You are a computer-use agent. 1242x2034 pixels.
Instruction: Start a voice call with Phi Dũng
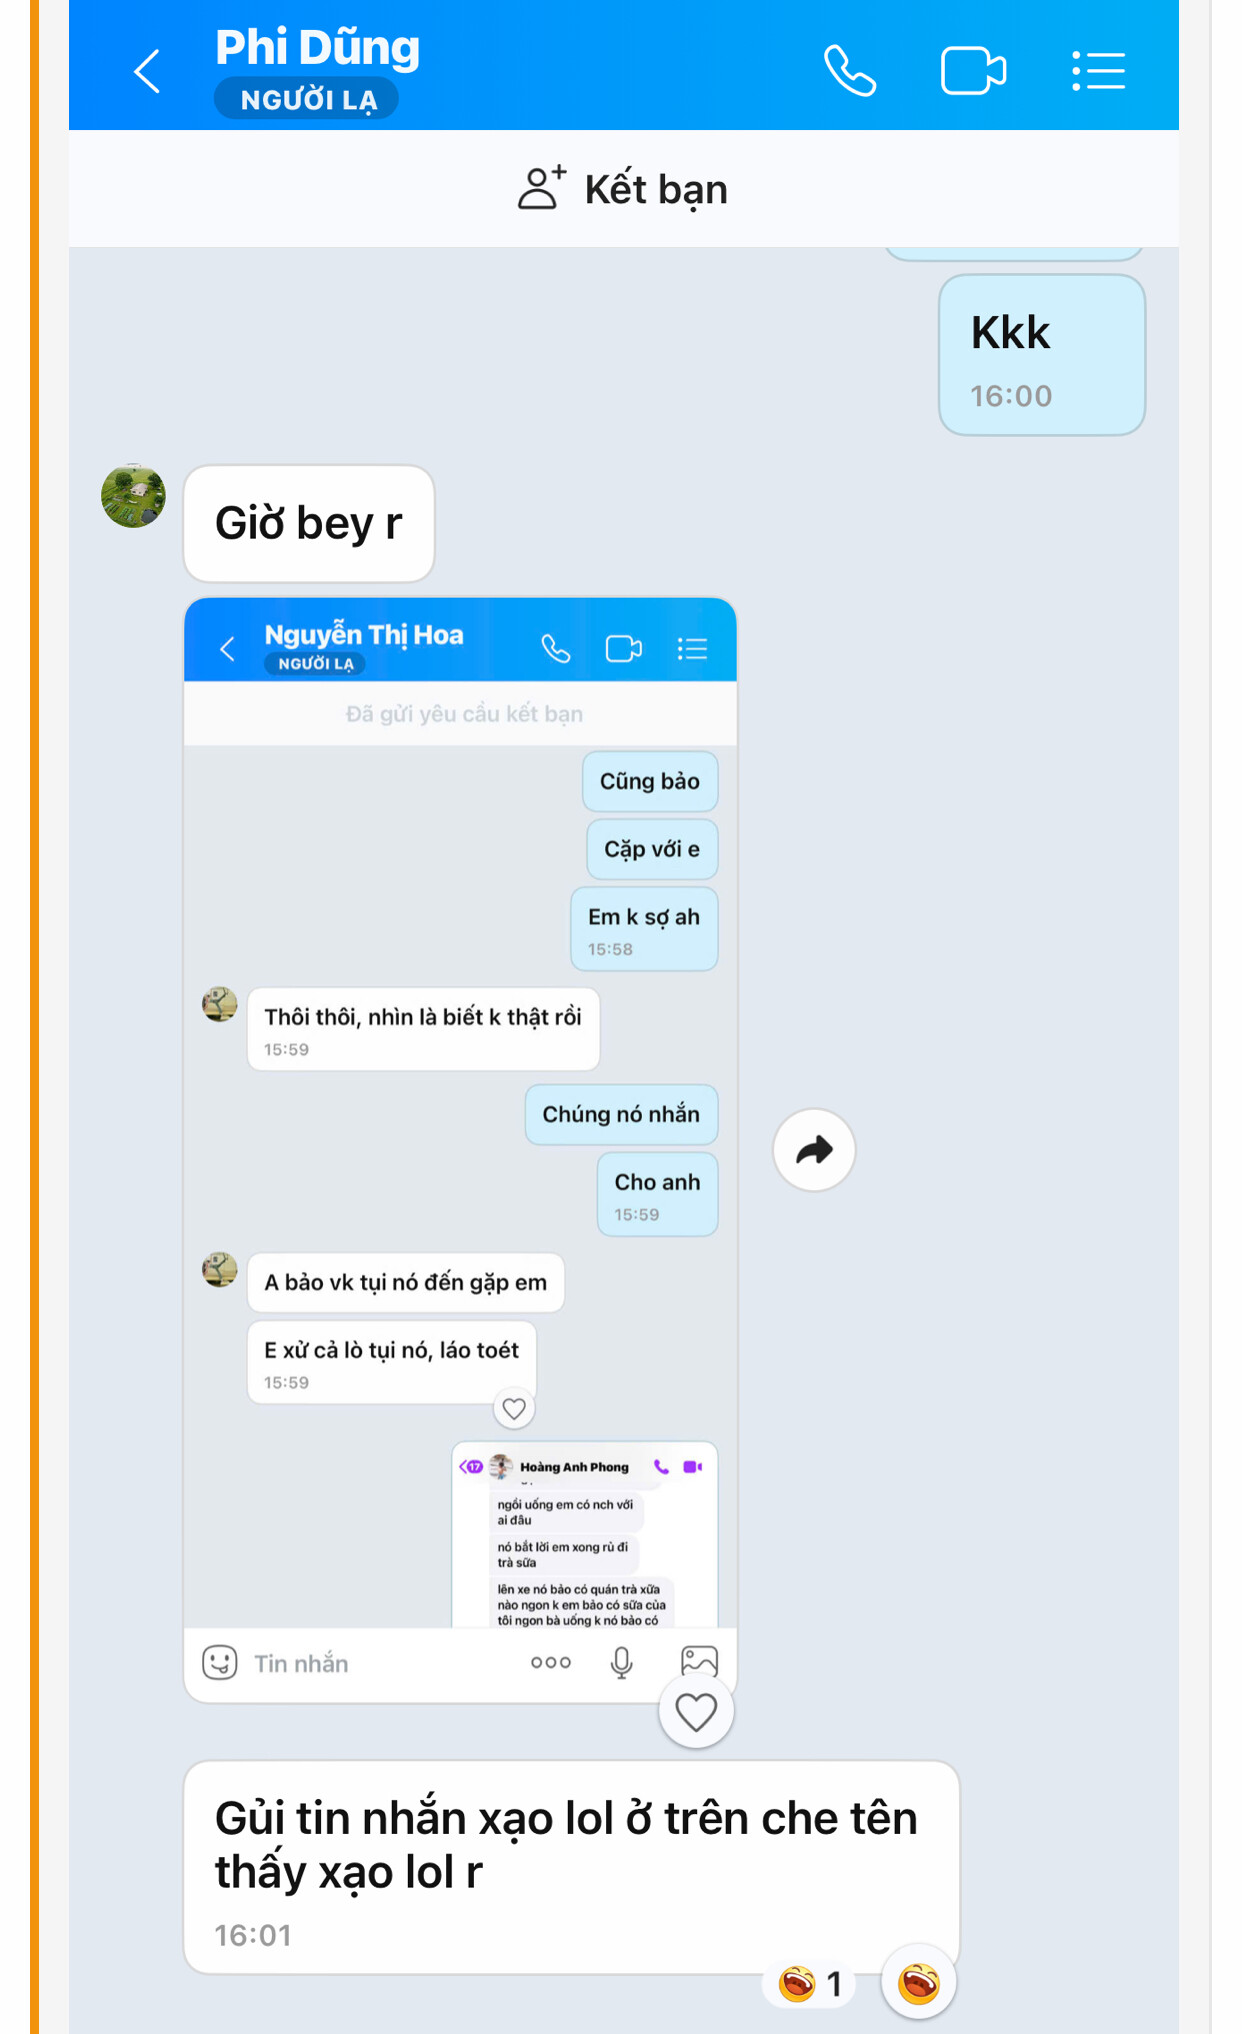(x=850, y=71)
